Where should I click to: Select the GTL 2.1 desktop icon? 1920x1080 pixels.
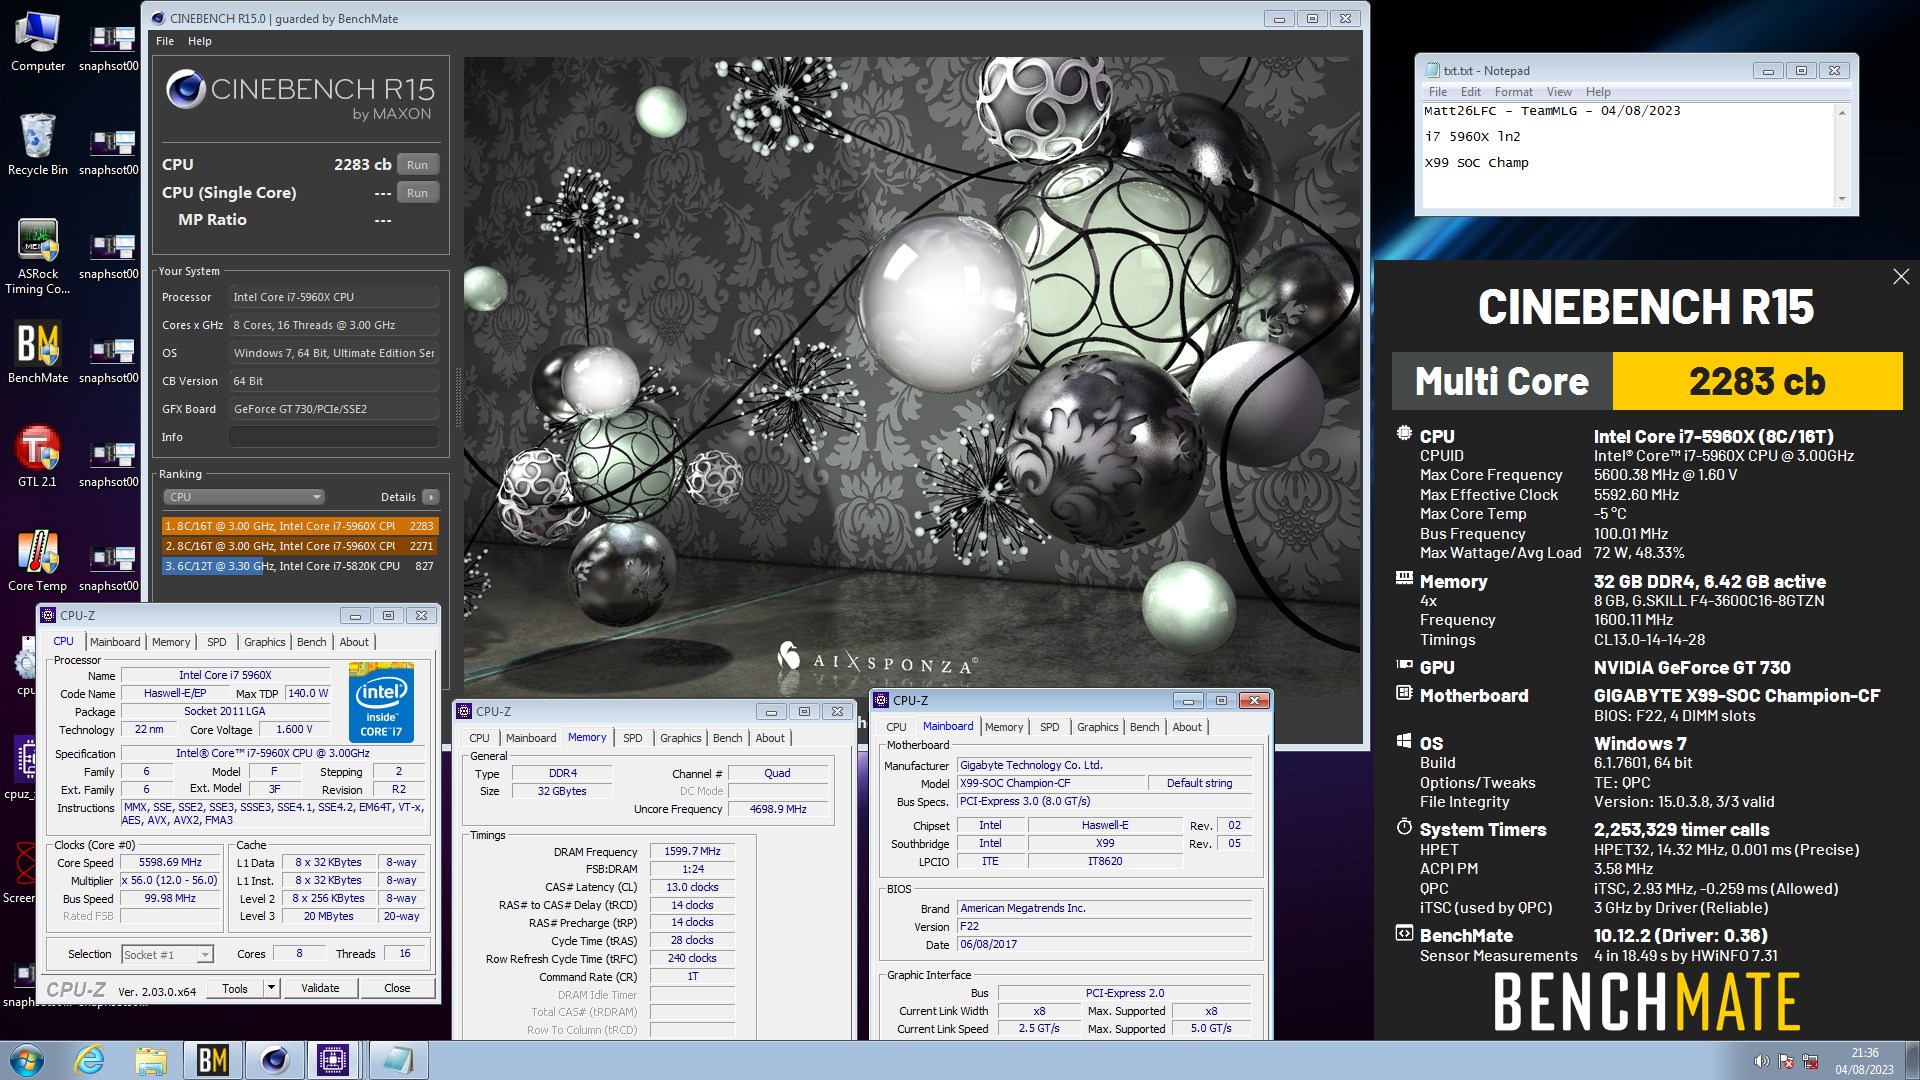coord(38,457)
